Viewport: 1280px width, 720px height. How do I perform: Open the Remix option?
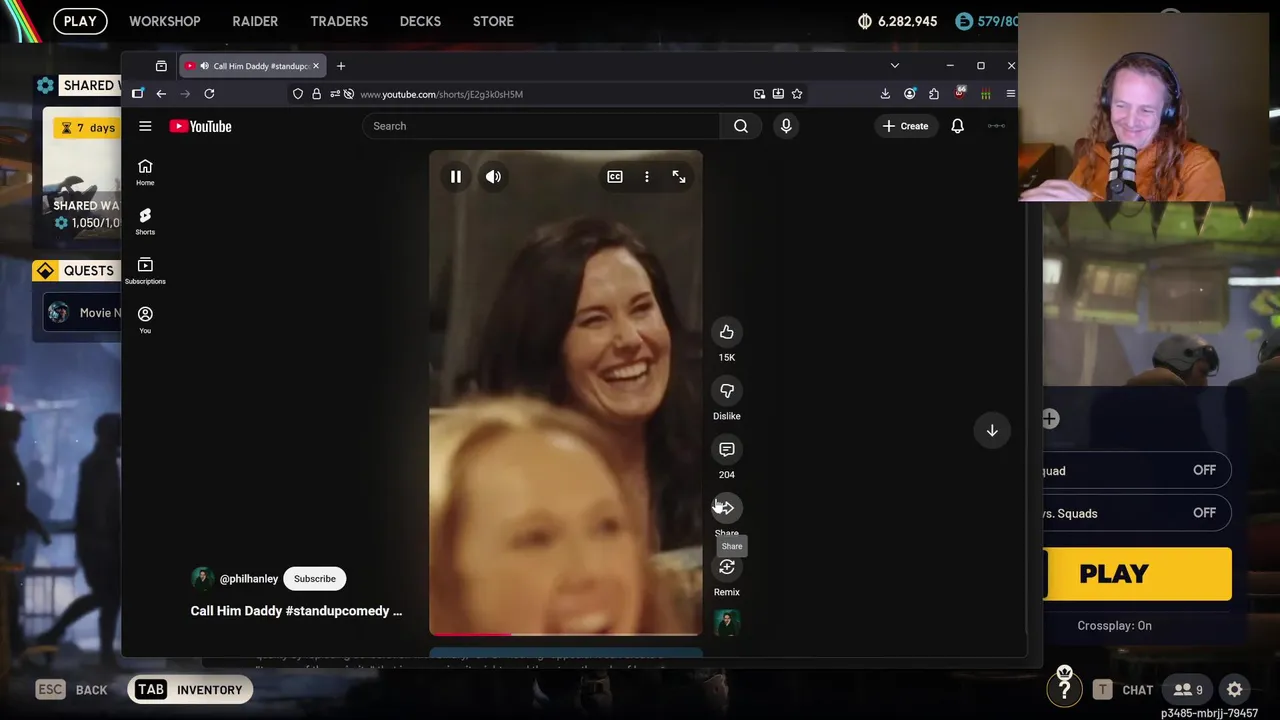coord(727,567)
